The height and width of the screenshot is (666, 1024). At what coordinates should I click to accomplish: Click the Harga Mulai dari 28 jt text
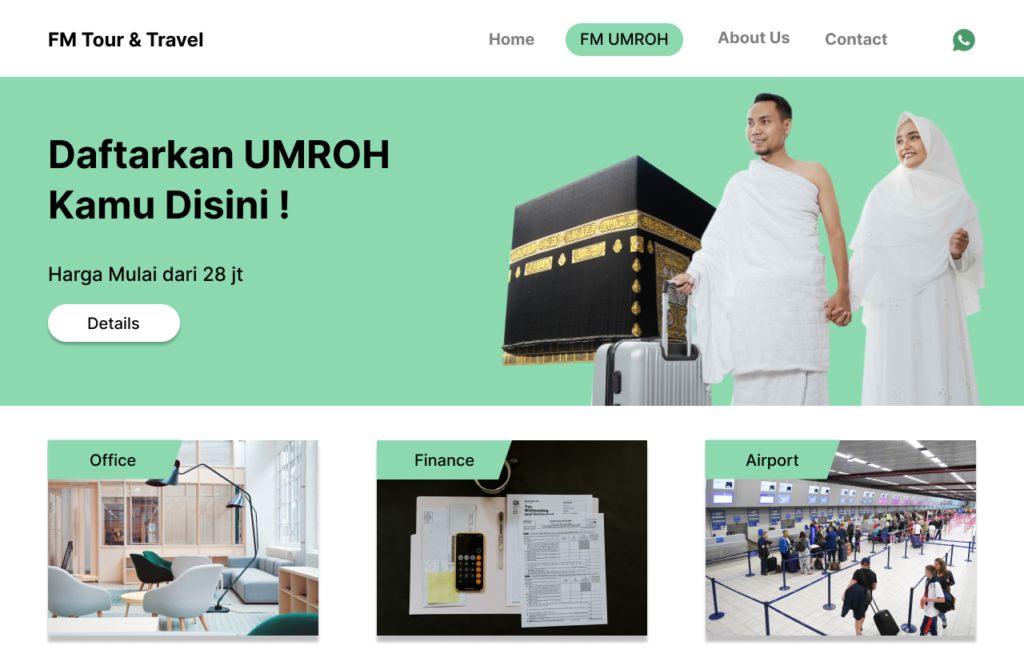pos(145,274)
